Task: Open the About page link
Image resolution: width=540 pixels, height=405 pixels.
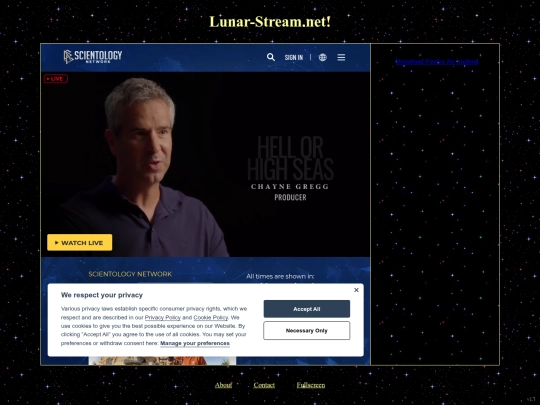Action: [x=224, y=385]
